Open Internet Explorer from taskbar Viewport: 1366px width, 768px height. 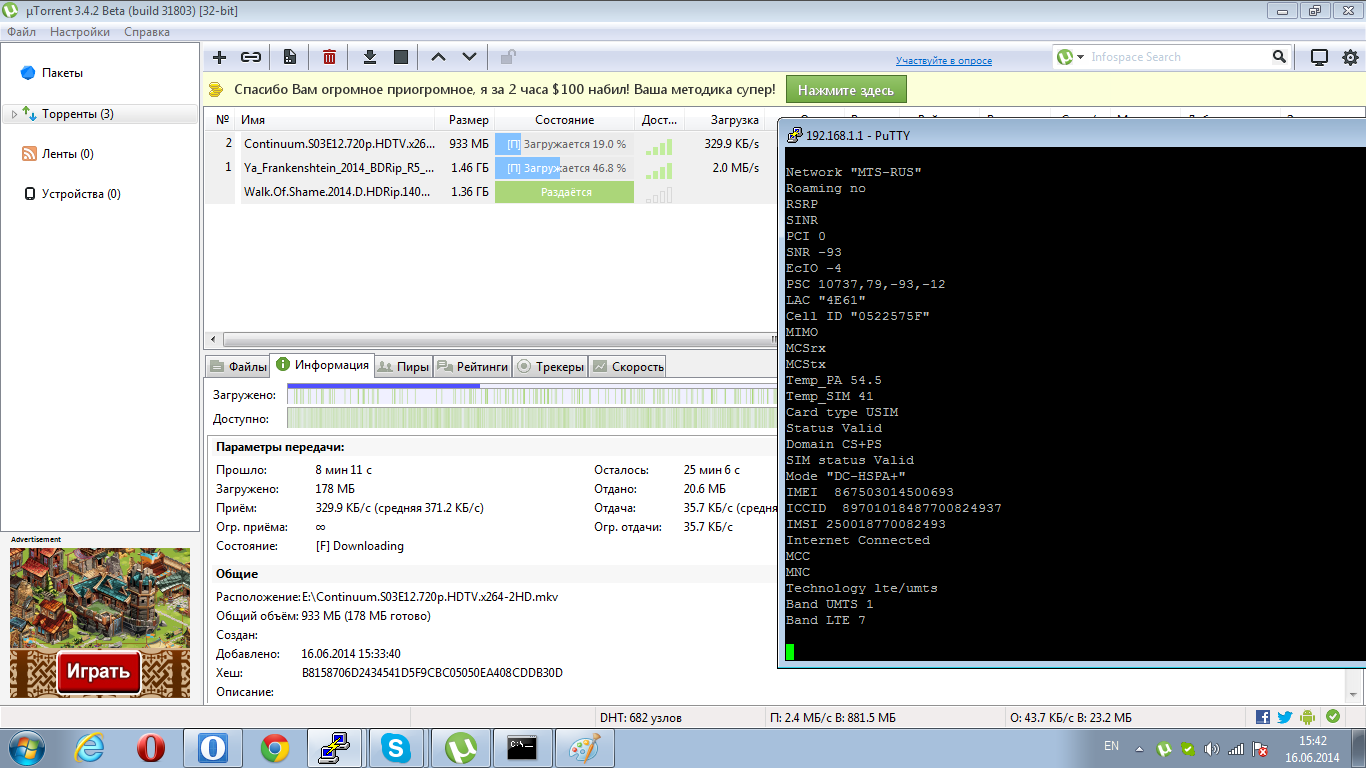pos(91,748)
